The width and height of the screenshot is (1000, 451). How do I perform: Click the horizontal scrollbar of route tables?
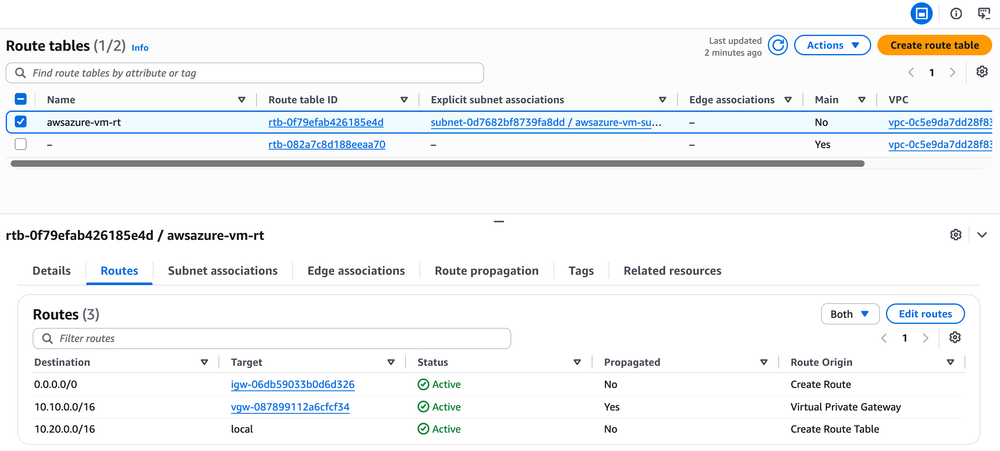438,163
